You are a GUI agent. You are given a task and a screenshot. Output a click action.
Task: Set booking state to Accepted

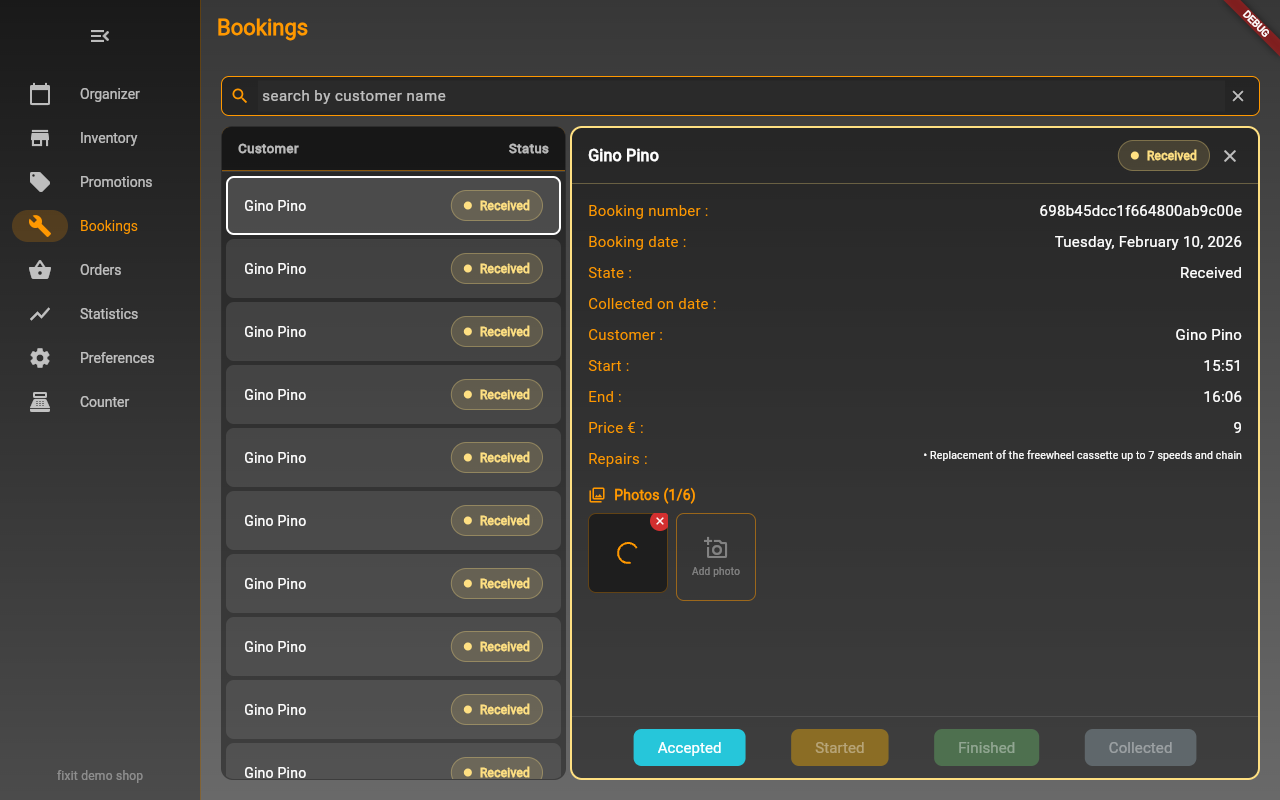pos(689,748)
